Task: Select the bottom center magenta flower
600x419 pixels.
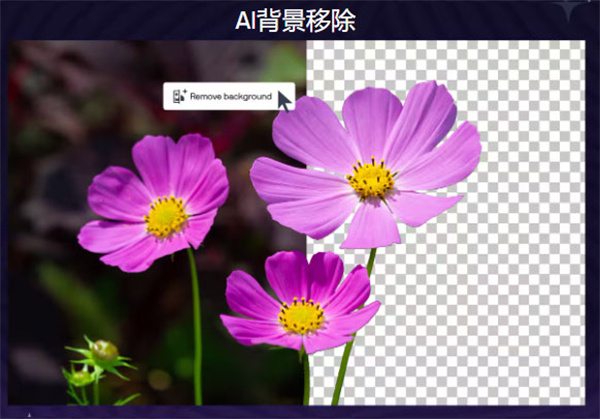Action: click(300, 302)
